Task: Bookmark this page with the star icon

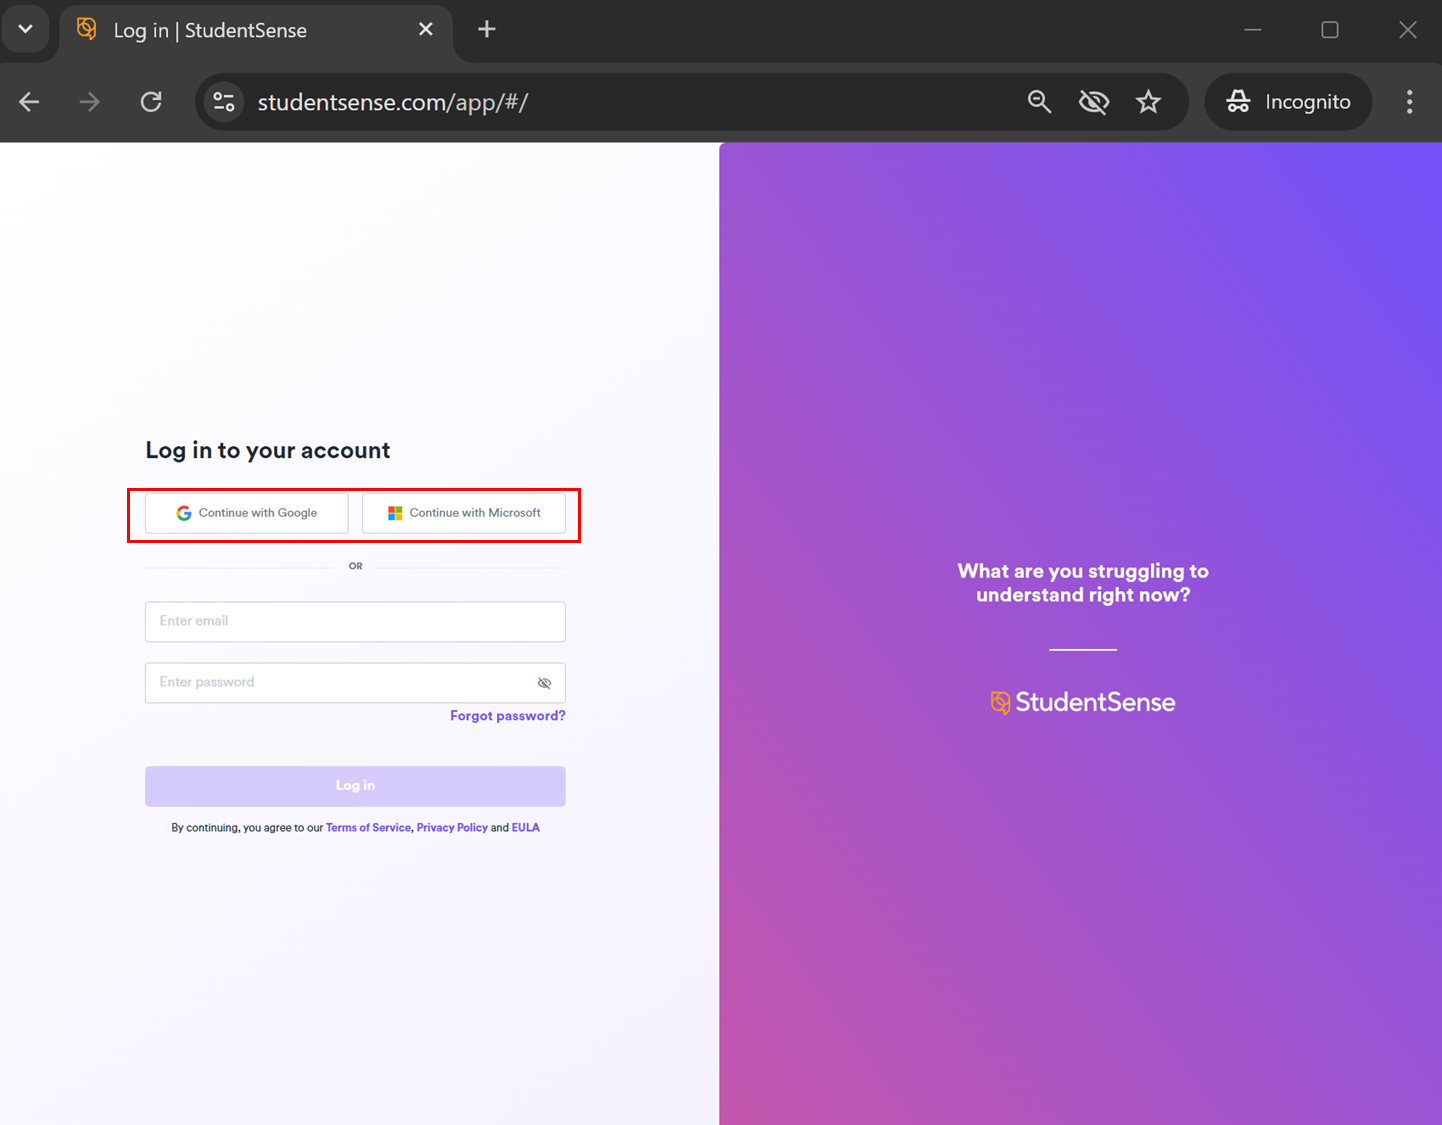Action: (1148, 102)
